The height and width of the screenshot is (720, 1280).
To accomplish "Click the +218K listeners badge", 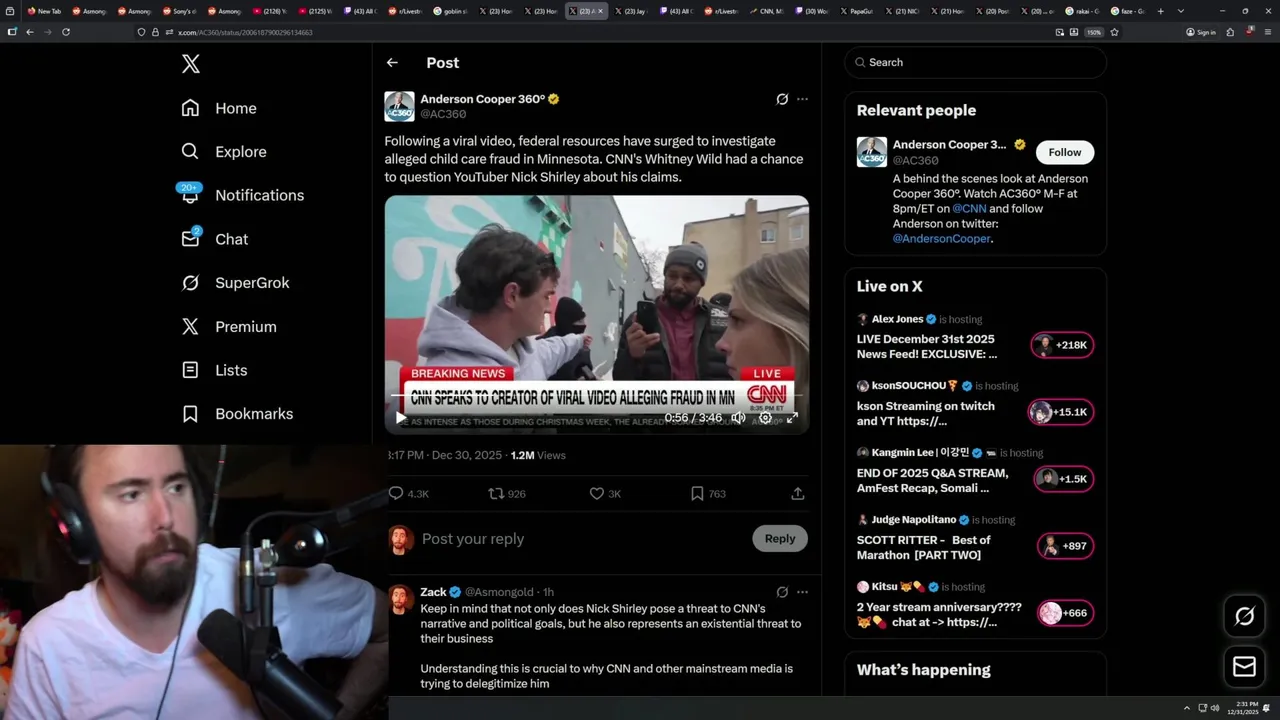I will [1062, 345].
